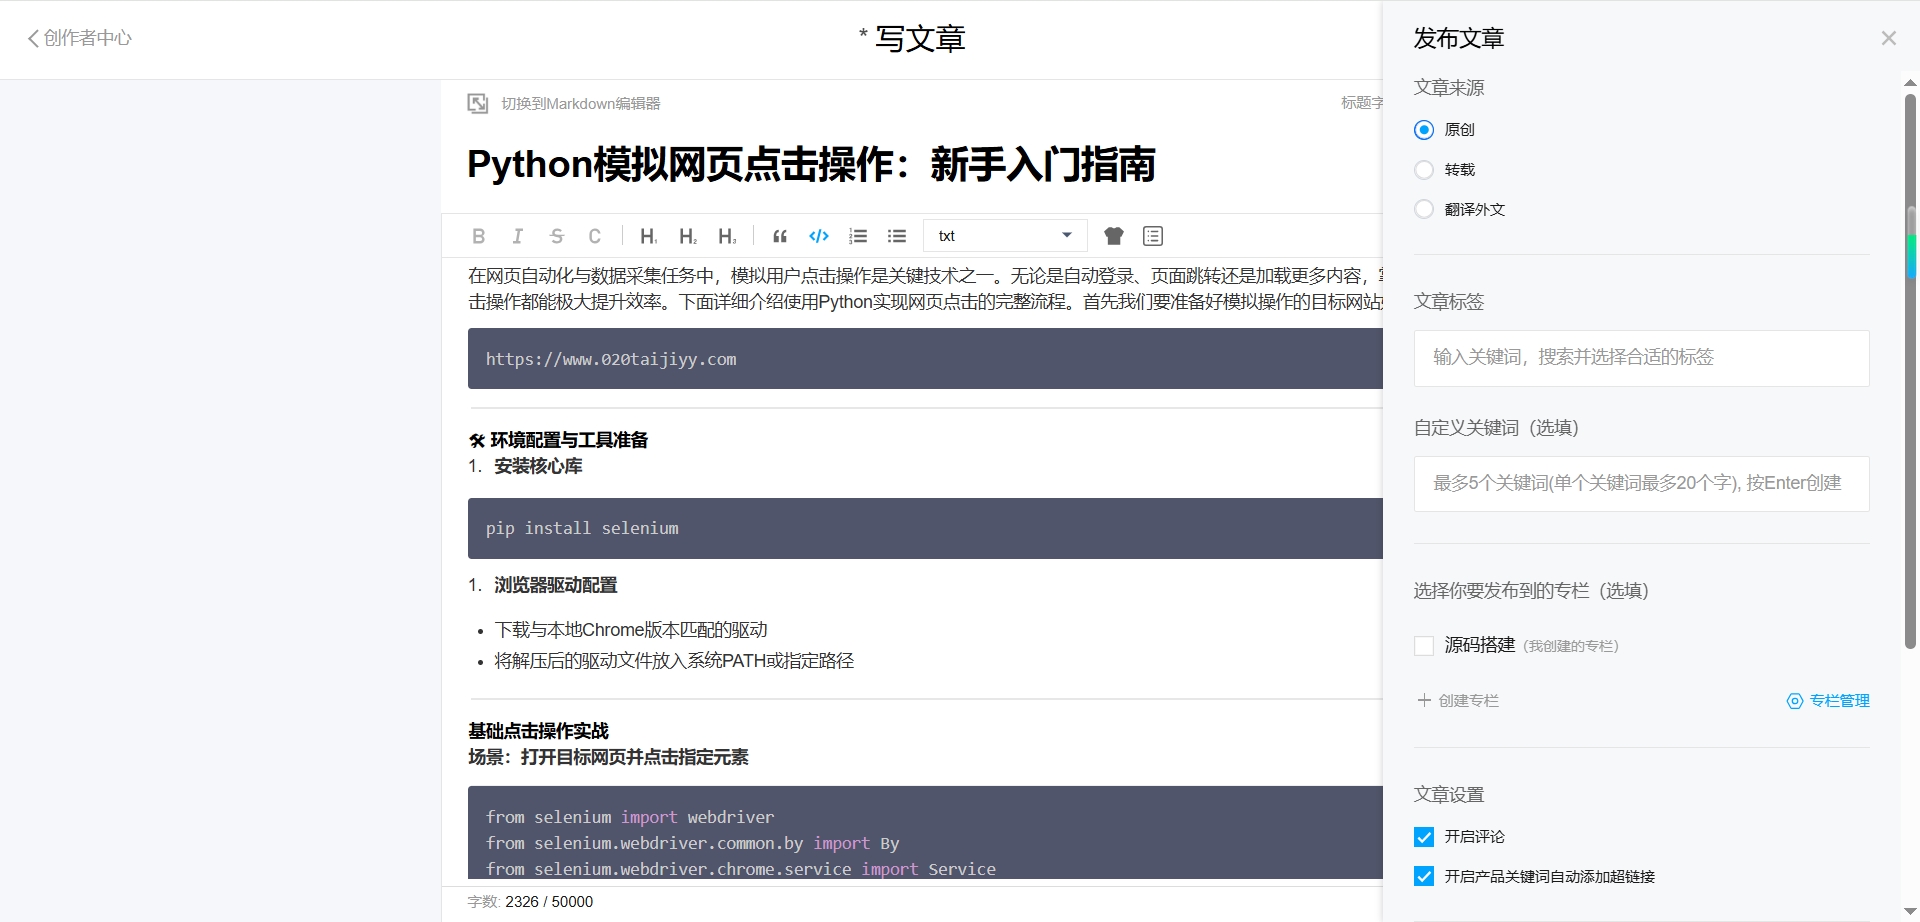Toggle 开启评论 checkbox
Screen dimensions: 1920x922
point(1424,837)
